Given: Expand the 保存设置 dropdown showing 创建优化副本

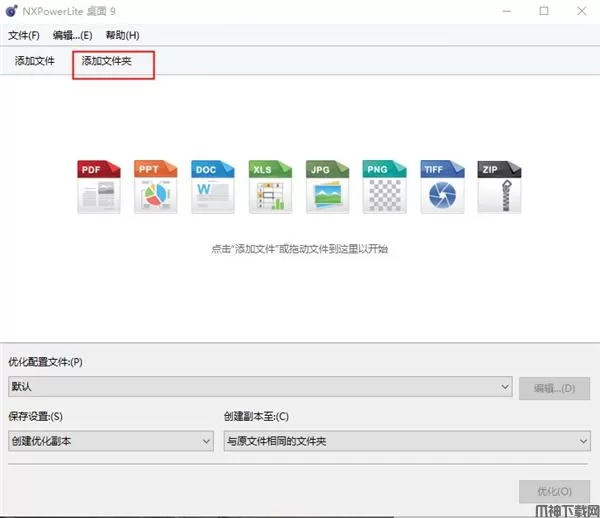Looking at the screenshot, I should click(110, 441).
